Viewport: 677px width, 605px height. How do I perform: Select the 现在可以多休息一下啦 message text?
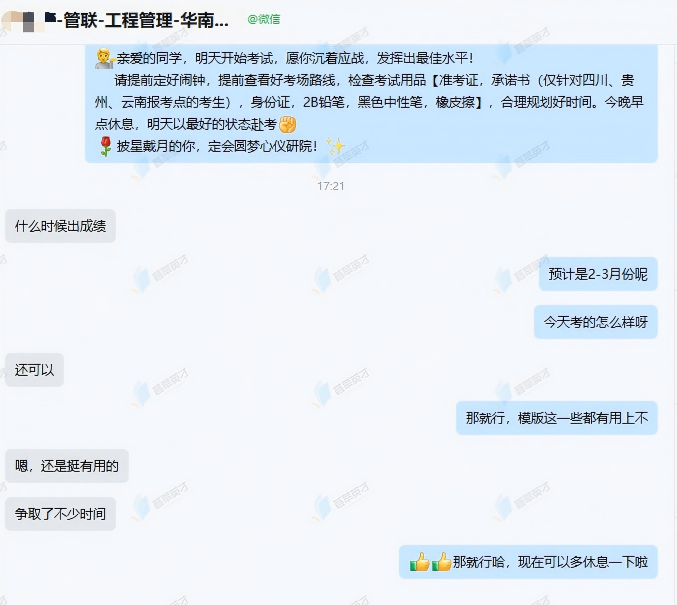[582, 562]
